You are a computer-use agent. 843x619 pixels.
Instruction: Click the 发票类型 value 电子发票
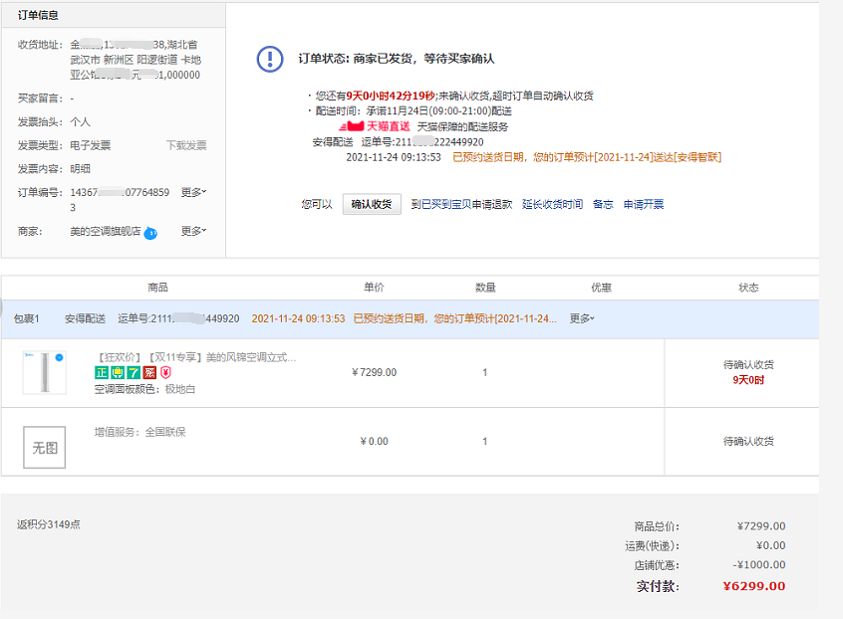pyautogui.click(x=90, y=145)
